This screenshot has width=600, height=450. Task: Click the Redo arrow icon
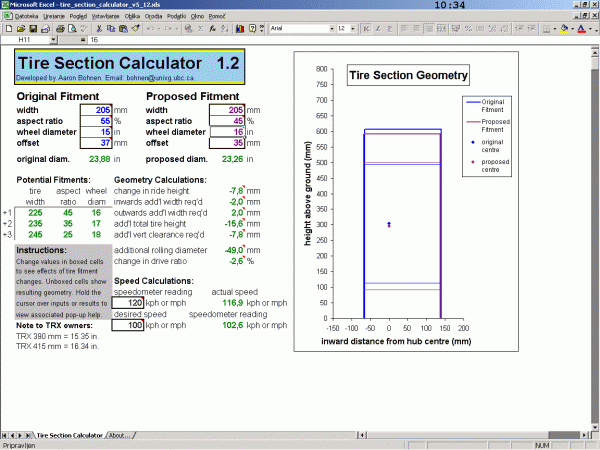168,28
